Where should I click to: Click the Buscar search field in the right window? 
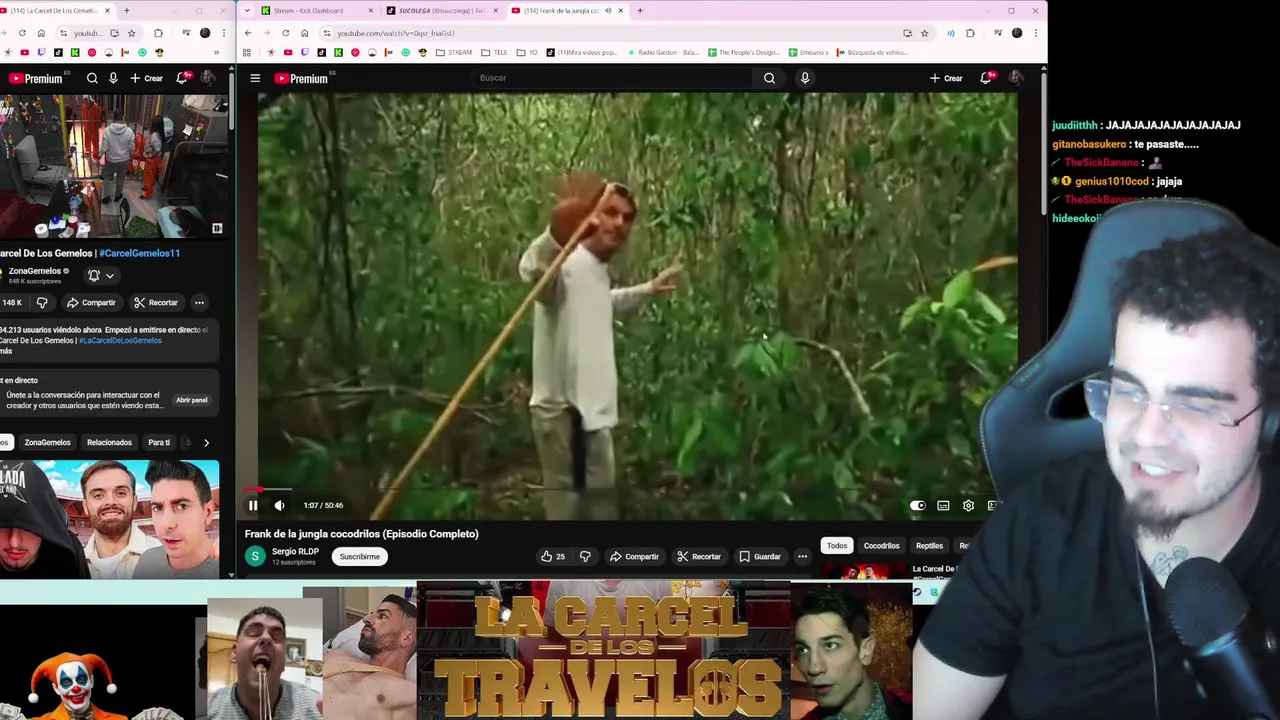coord(610,78)
